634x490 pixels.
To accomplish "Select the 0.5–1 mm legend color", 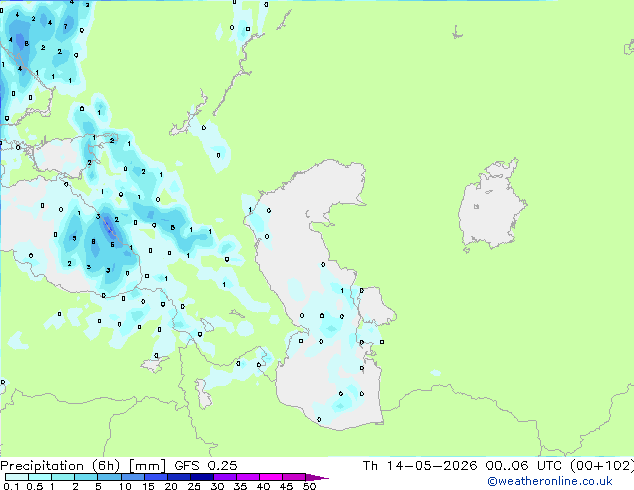I will pos(40,477).
